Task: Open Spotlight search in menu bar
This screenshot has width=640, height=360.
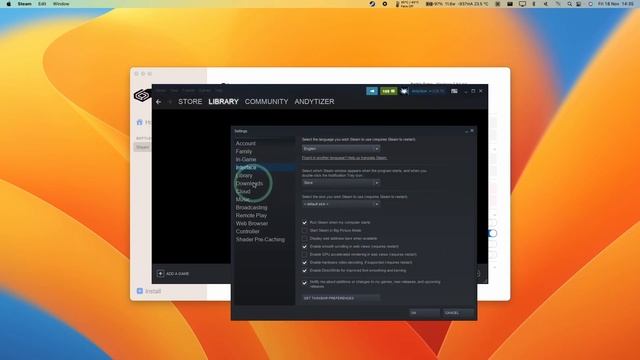Action: tap(569, 4)
